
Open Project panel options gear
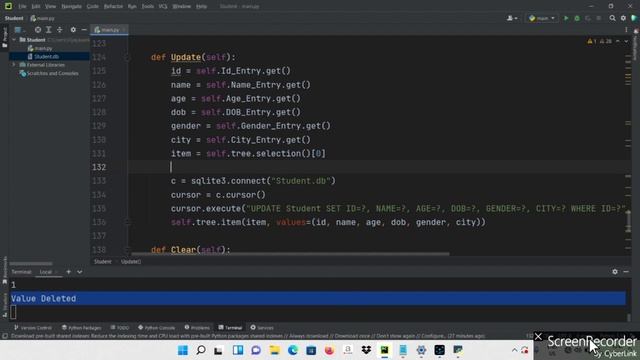point(73,30)
